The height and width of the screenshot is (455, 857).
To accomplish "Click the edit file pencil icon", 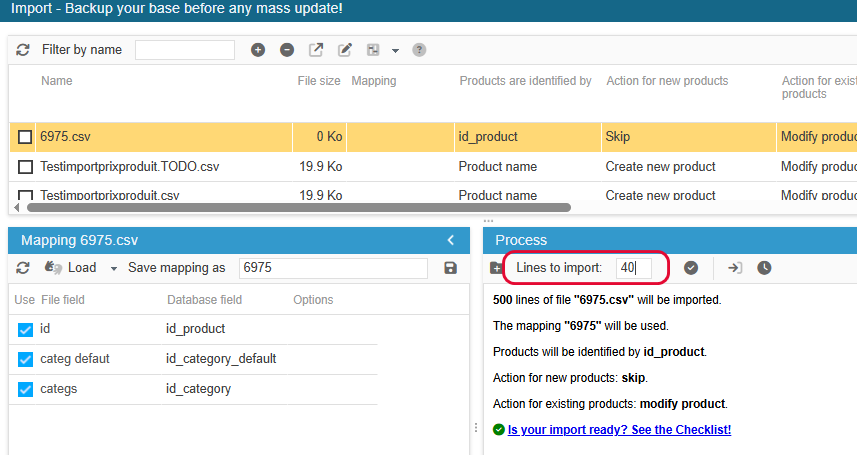I will point(345,50).
